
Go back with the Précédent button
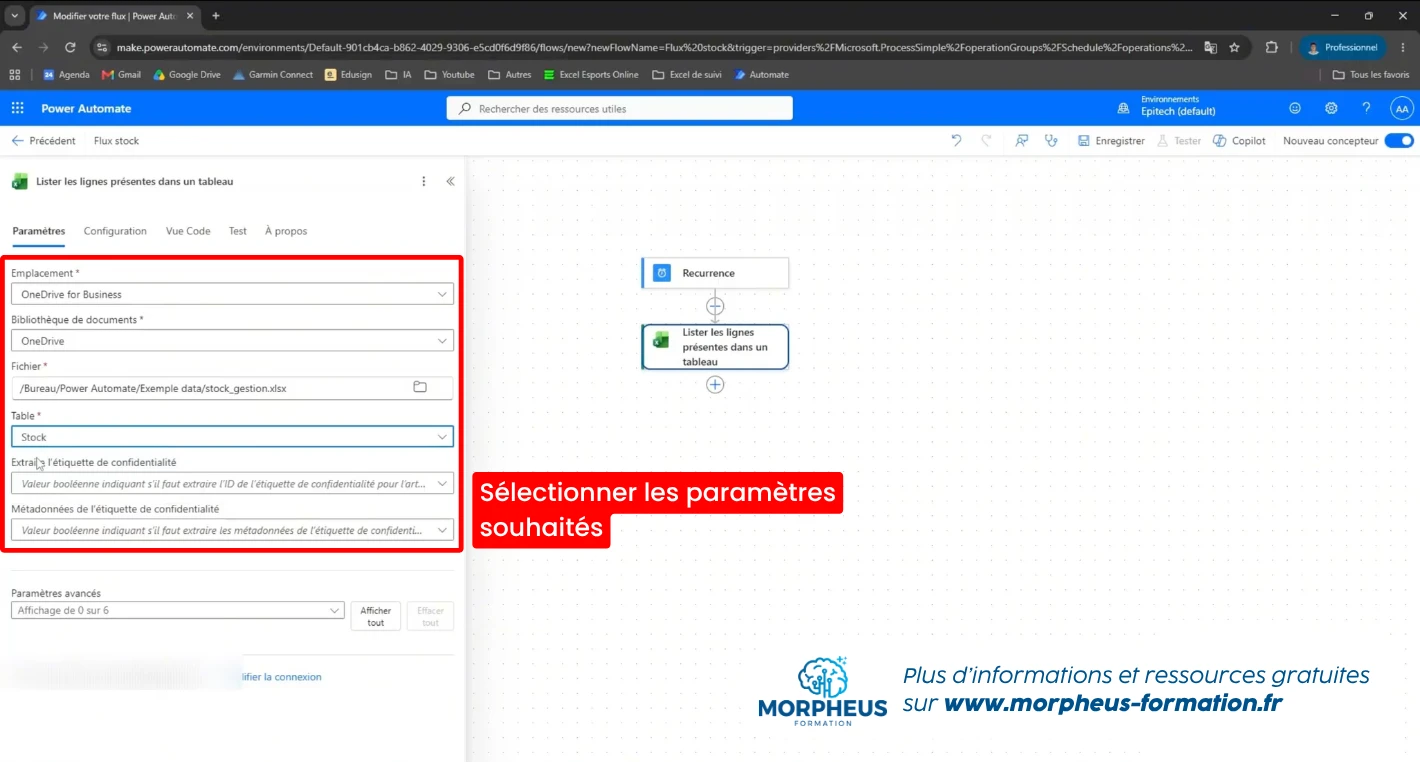coord(44,141)
